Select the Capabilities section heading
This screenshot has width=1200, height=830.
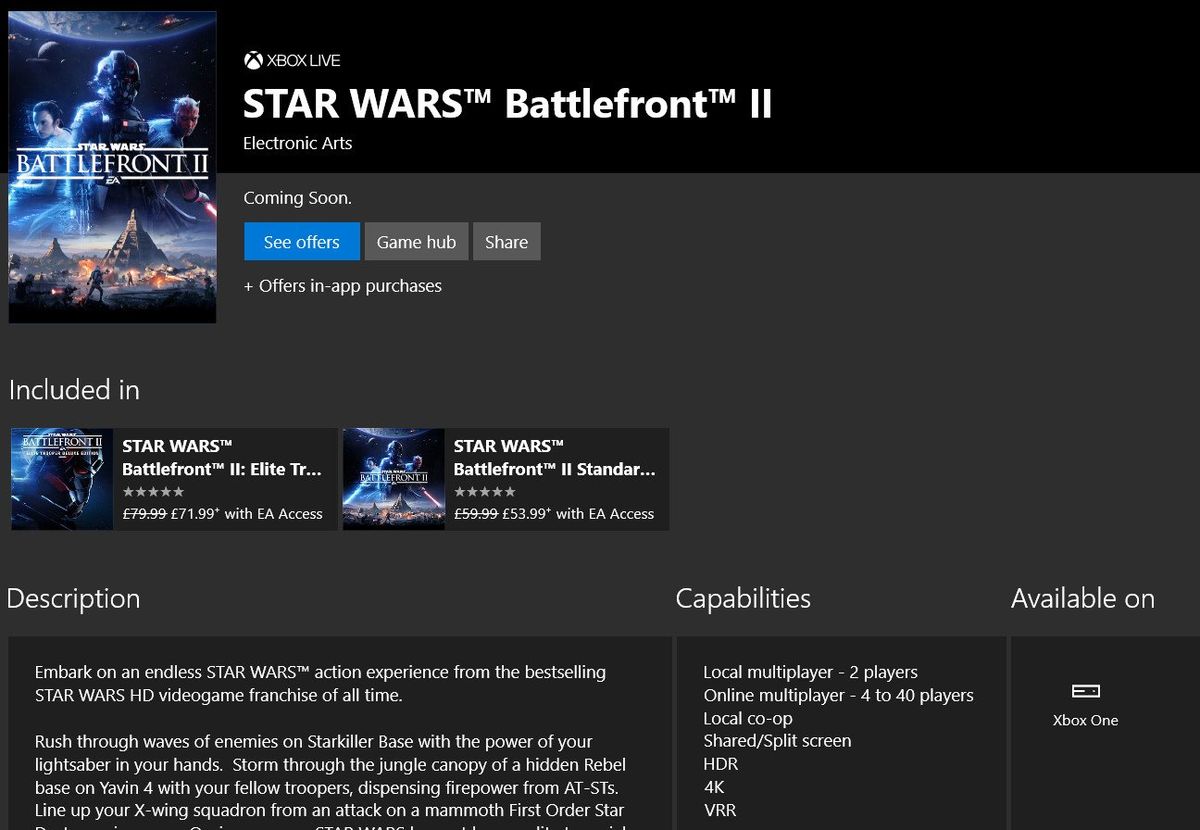(x=742, y=598)
